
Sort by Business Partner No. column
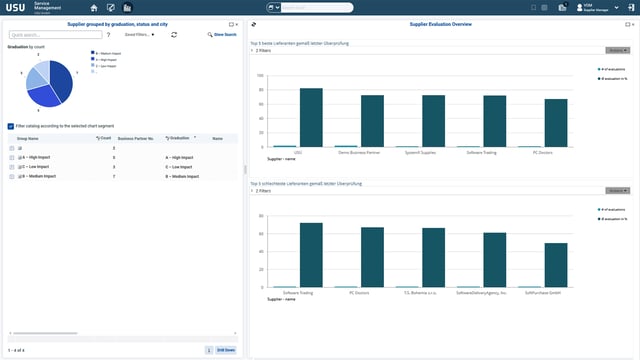click(x=136, y=139)
